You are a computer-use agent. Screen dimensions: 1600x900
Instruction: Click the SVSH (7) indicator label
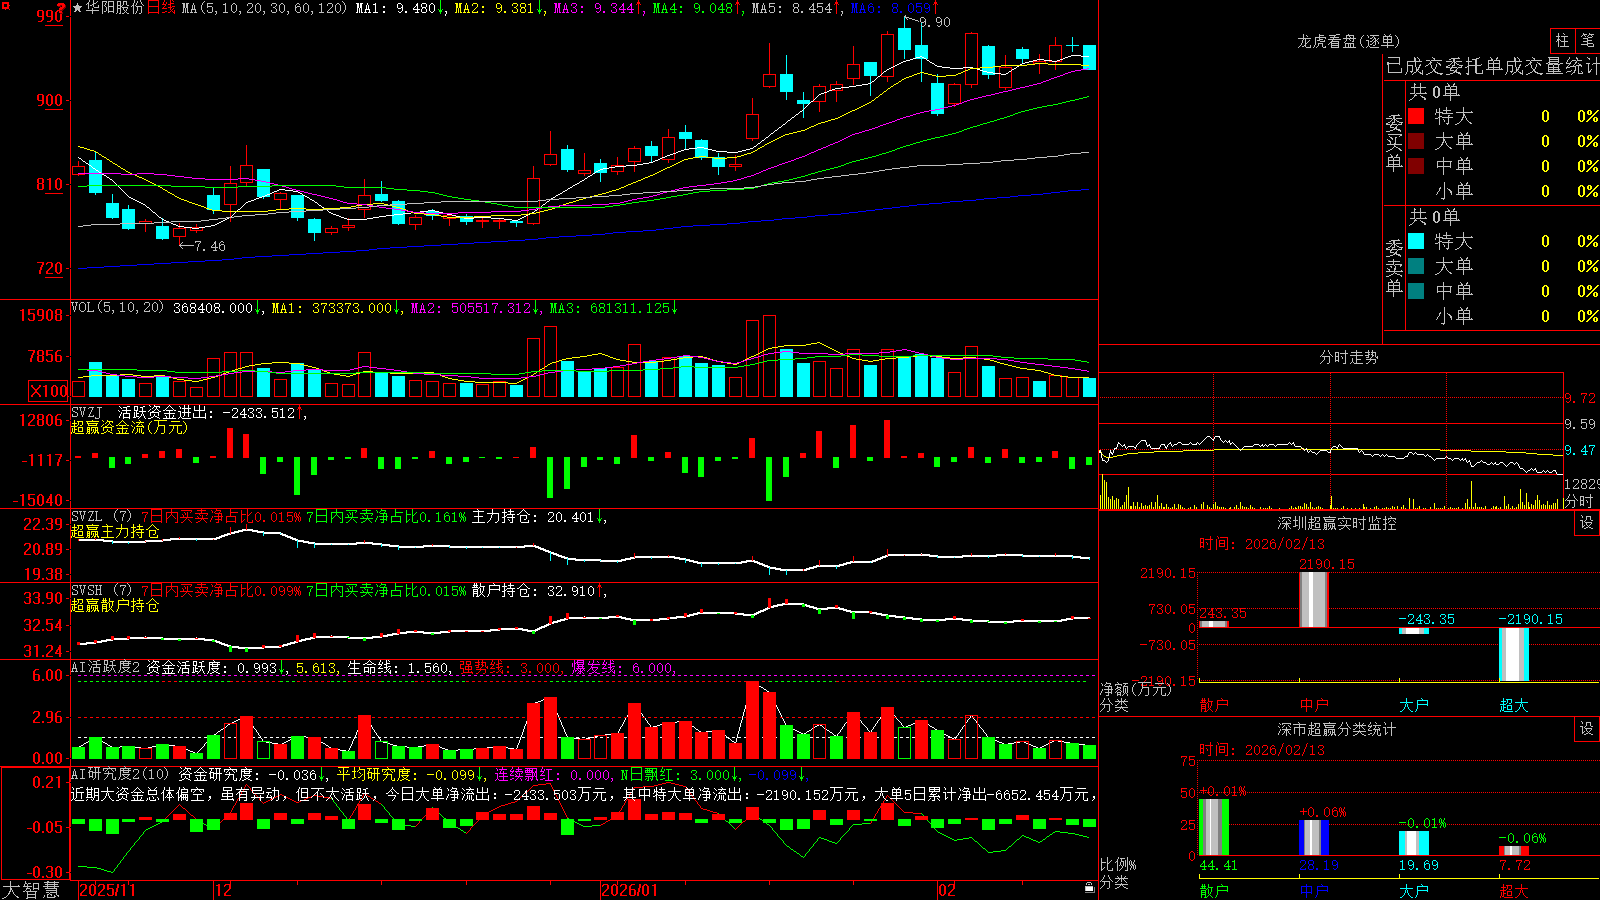point(101,591)
